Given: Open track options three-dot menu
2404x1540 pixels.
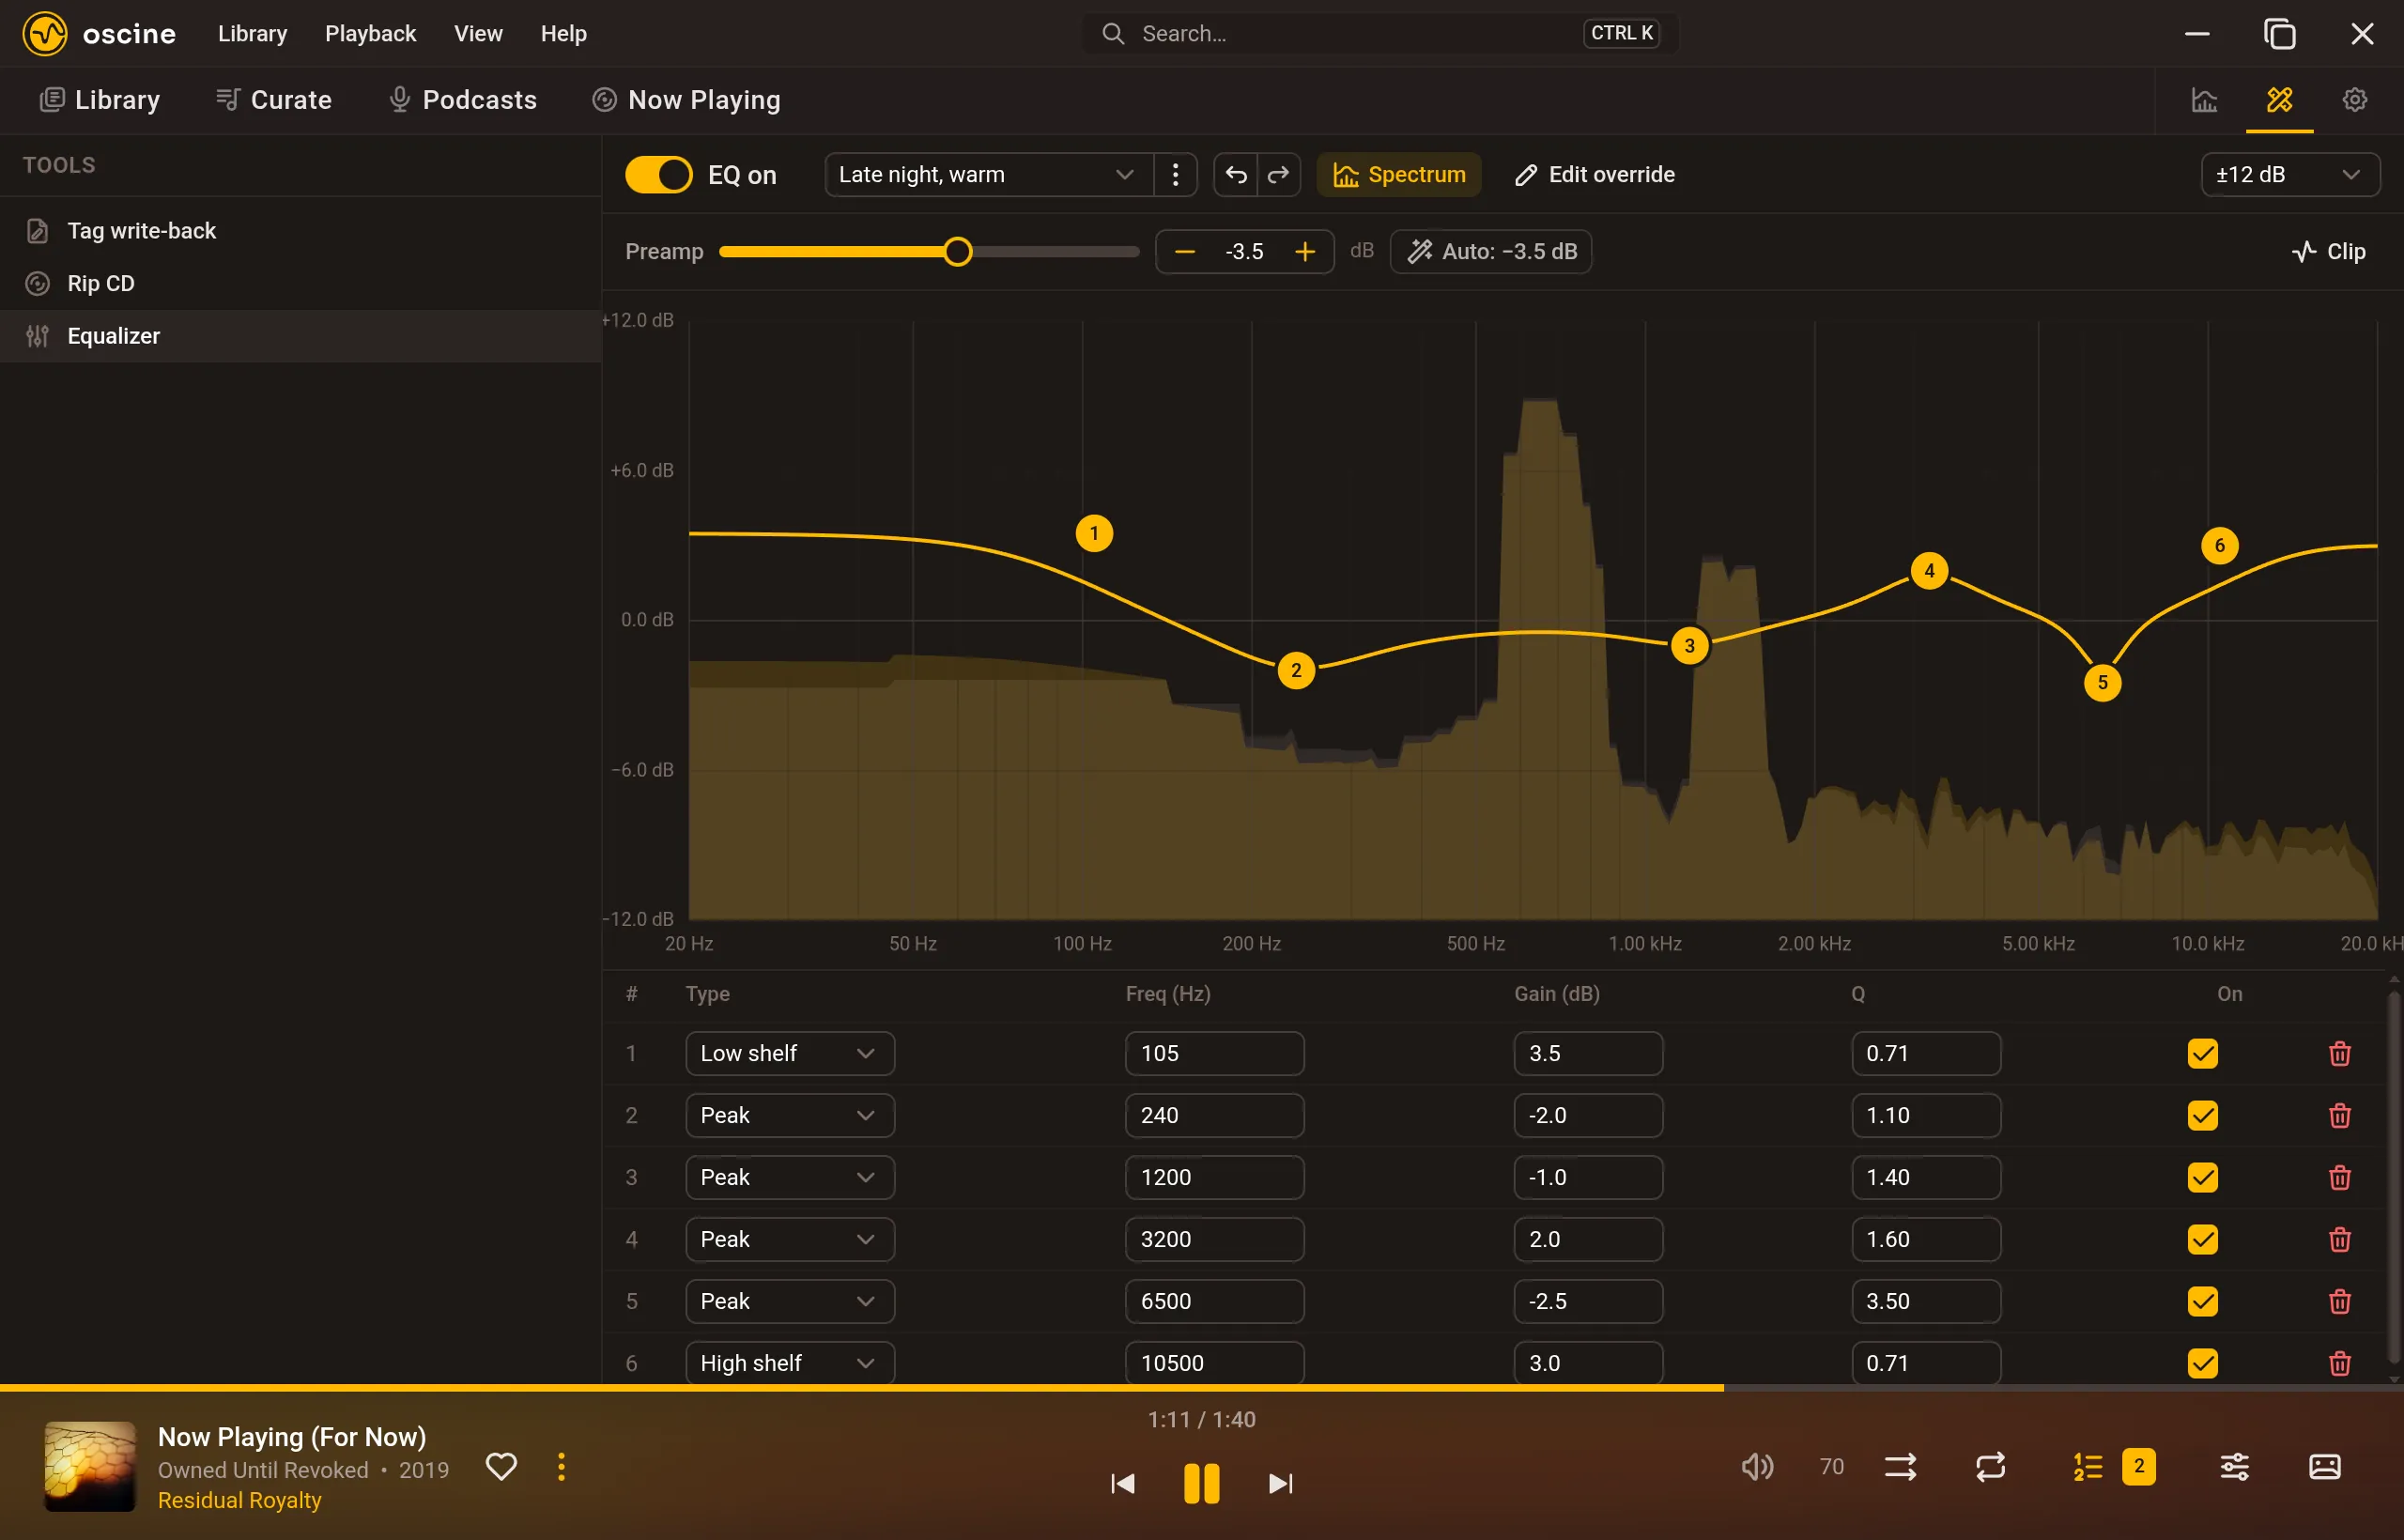Looking at the screenshot, I should click(x=561, y=1467).
